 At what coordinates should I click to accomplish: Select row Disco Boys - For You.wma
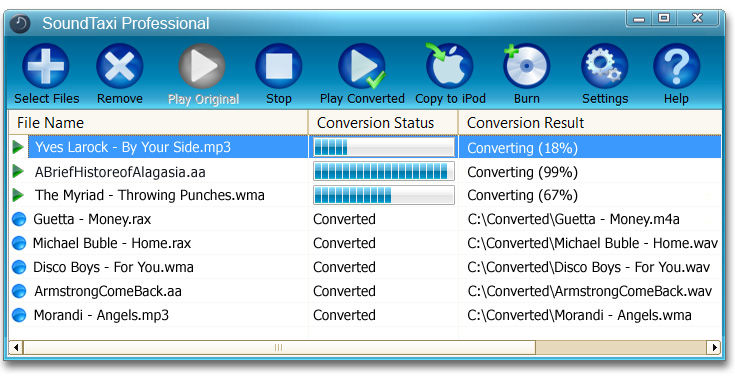pos(365,267)
